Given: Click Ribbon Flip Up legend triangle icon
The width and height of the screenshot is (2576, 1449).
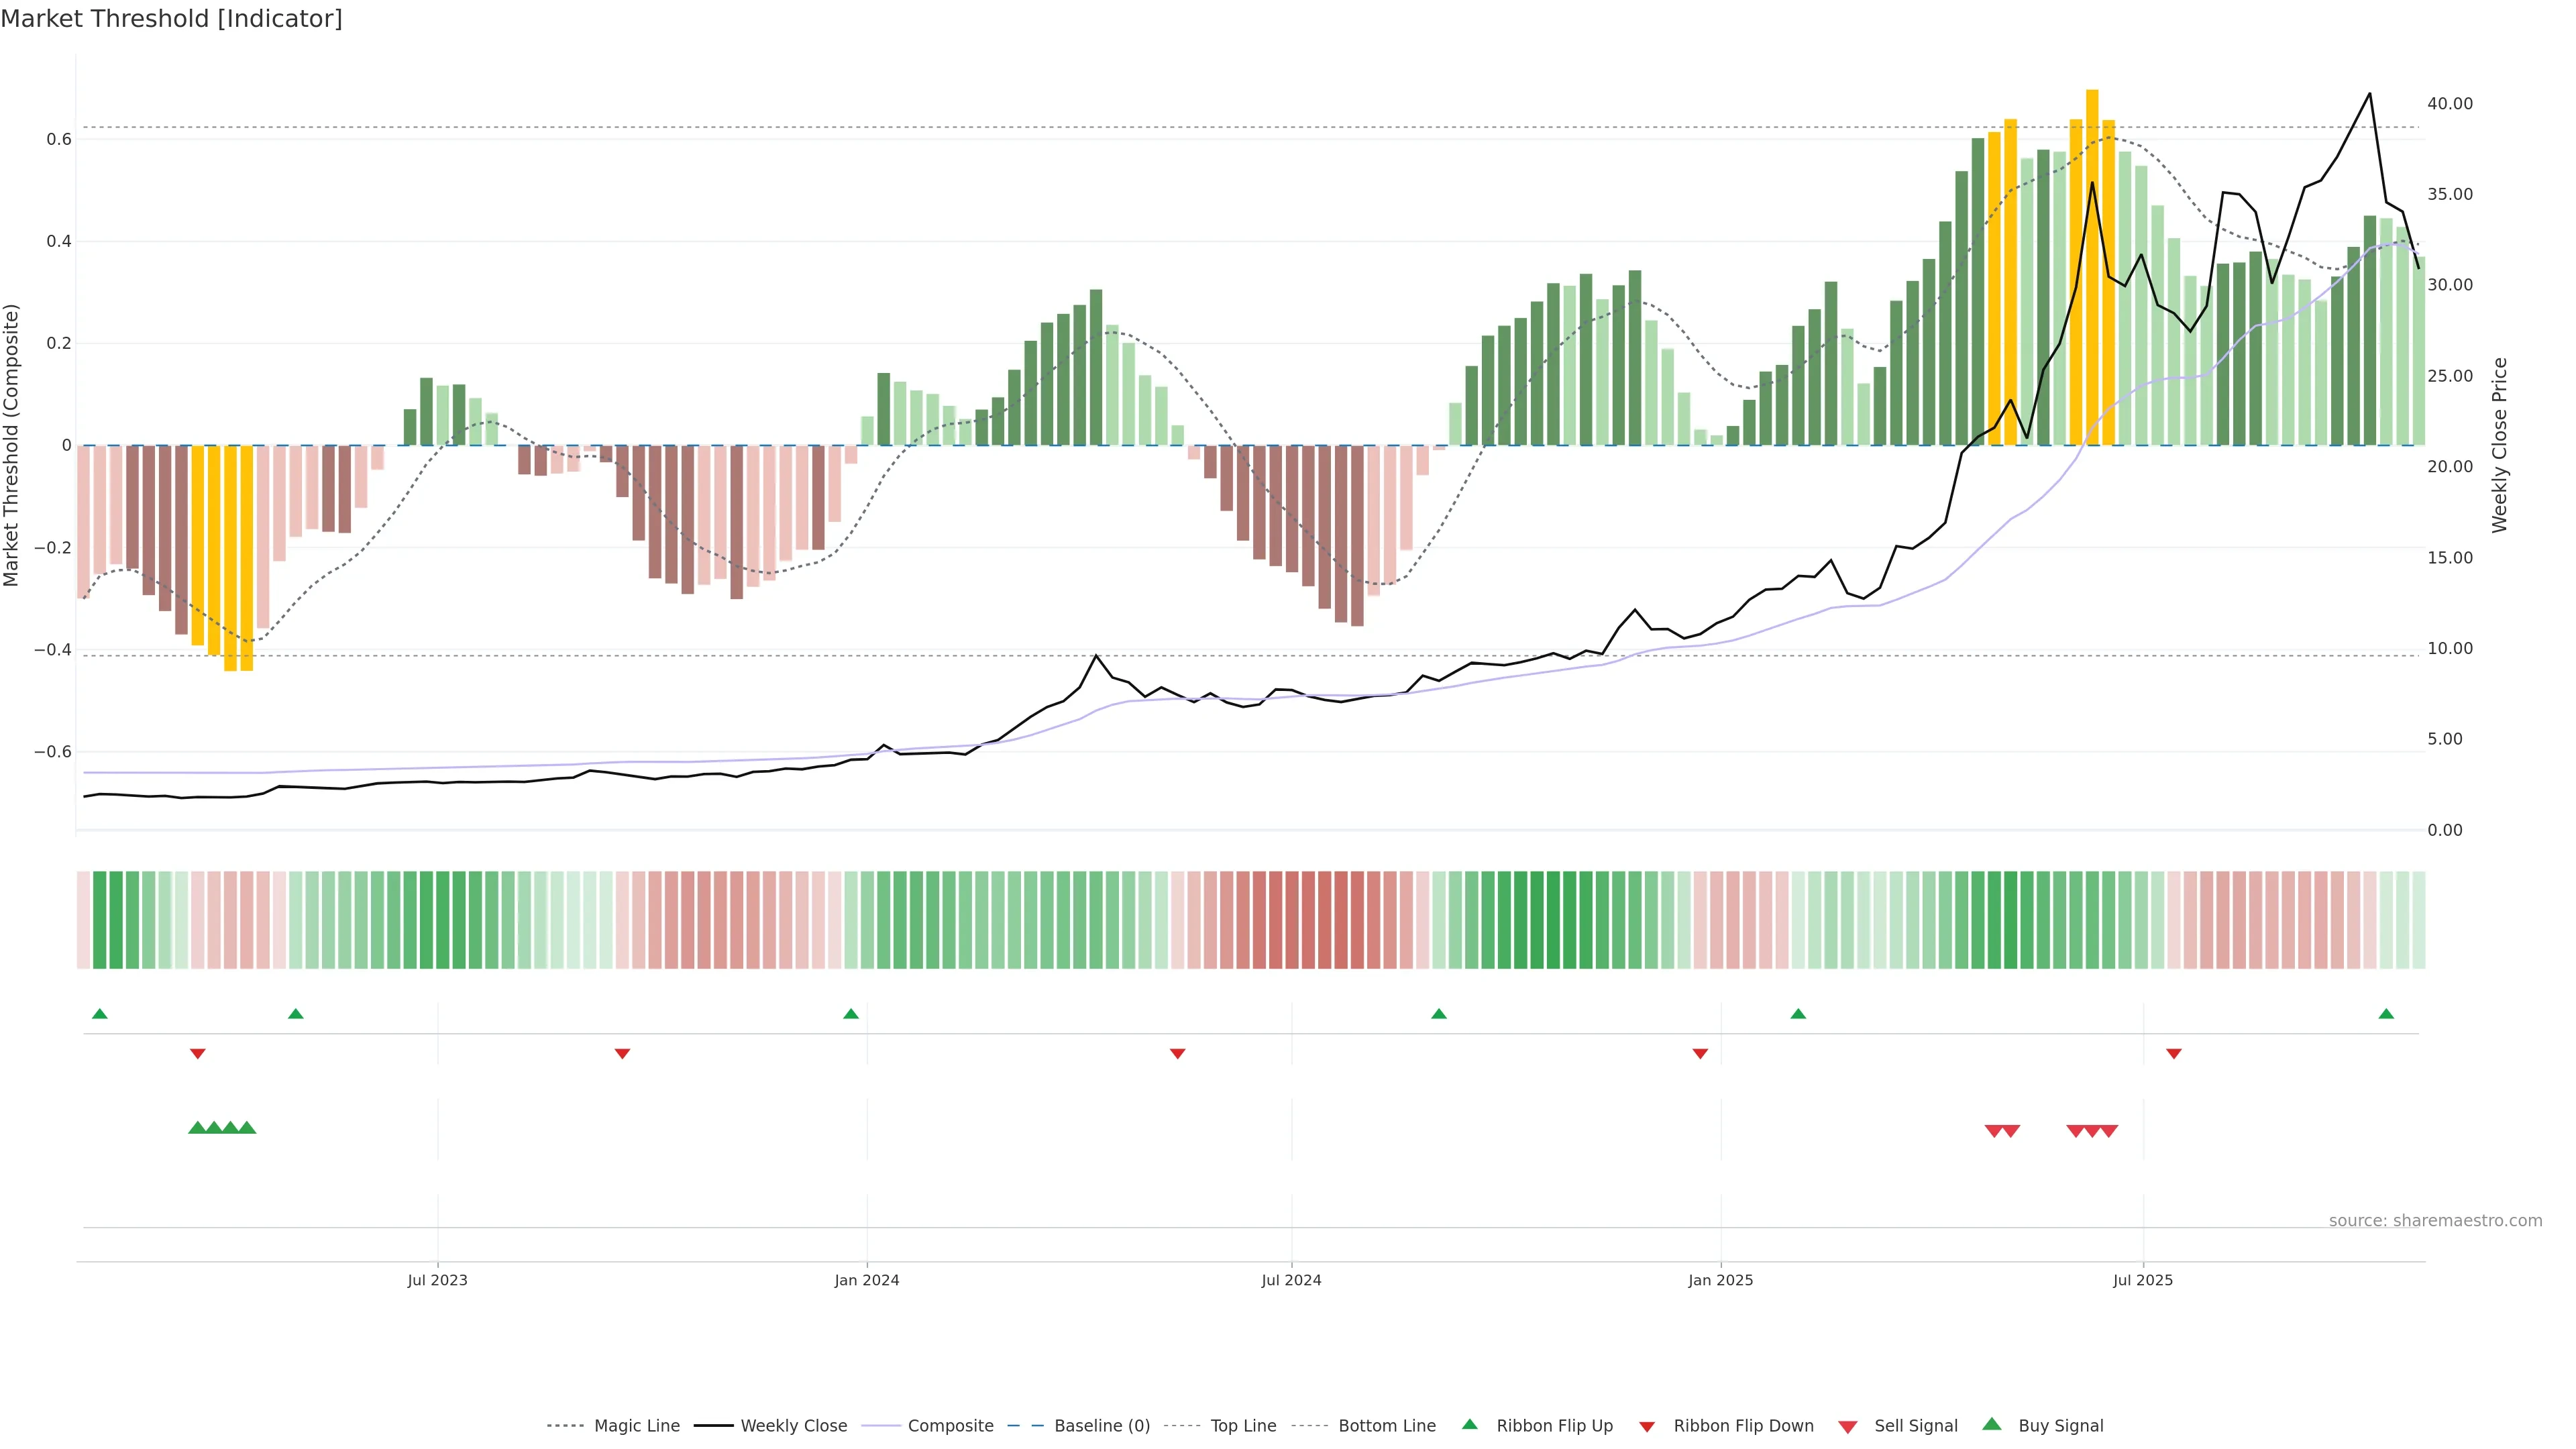Looking at the screenshot, I should pos(1469,1425).
